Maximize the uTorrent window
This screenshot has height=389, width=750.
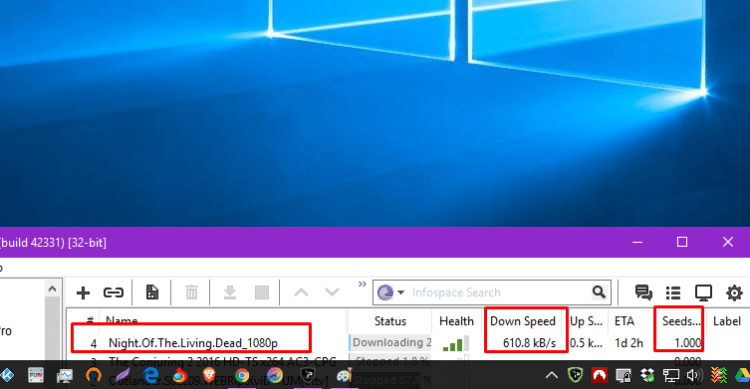click(682, 242)
